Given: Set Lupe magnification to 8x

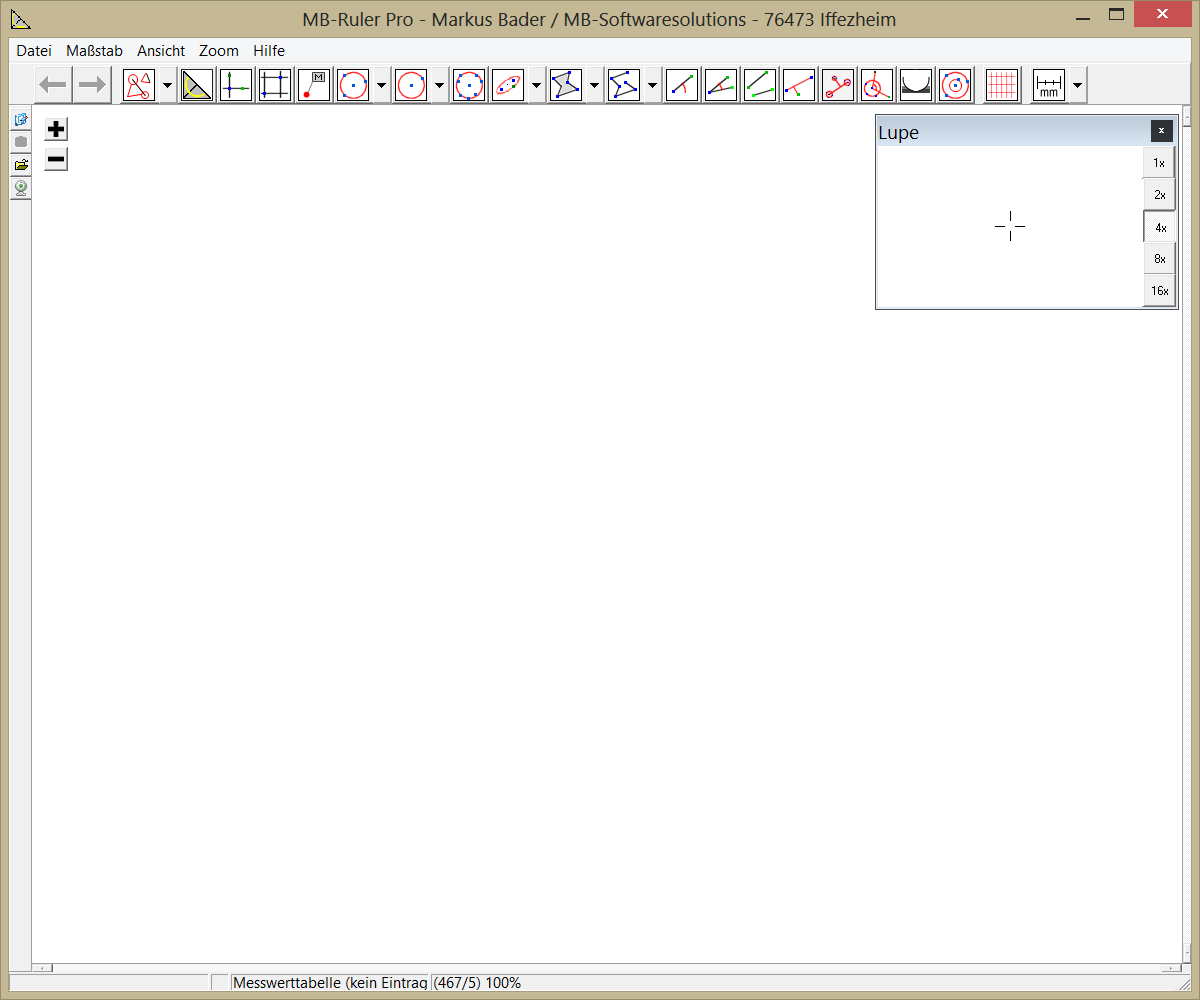Looking at the screenshot, I should click(x=1159, y=259).
